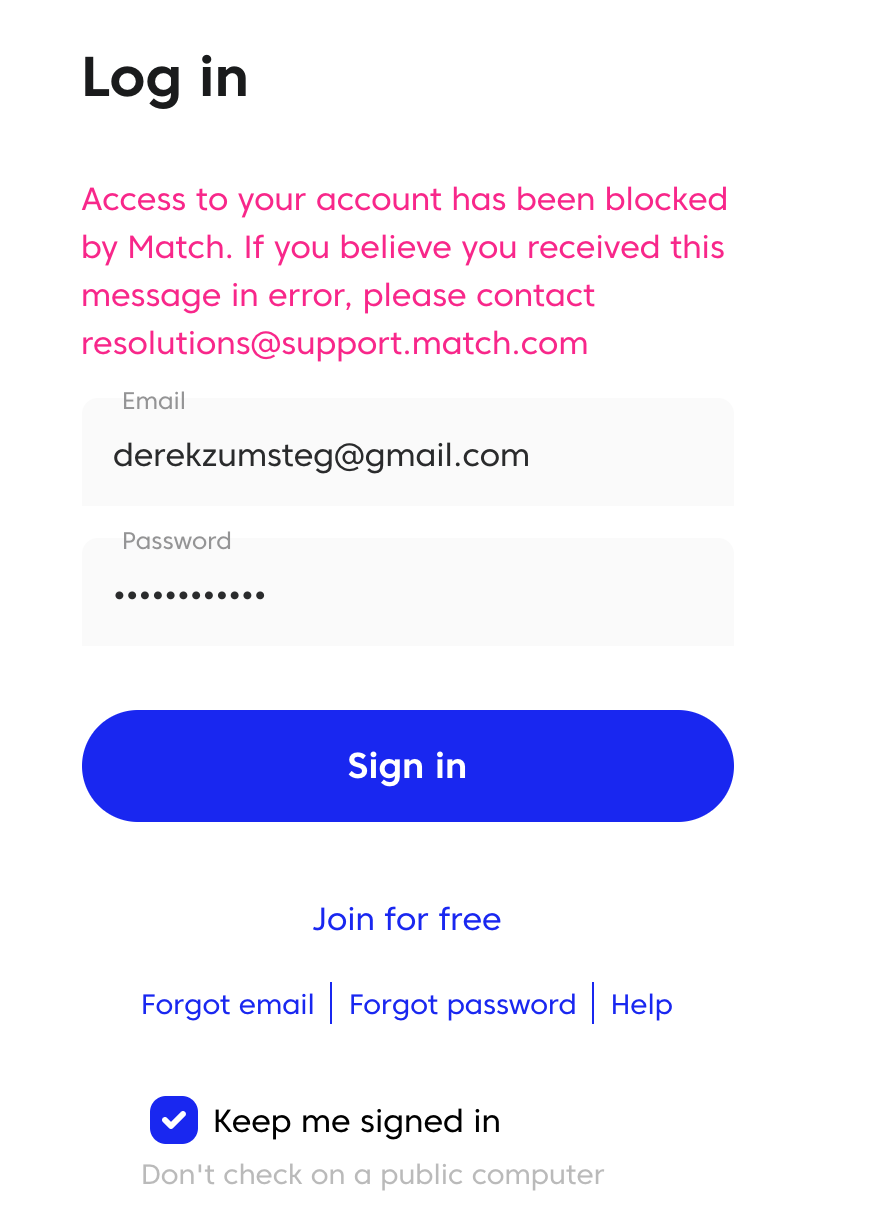Screen dimensions: 890x1232
Task: Select the Forgot email link
Action: point(228,1004)
